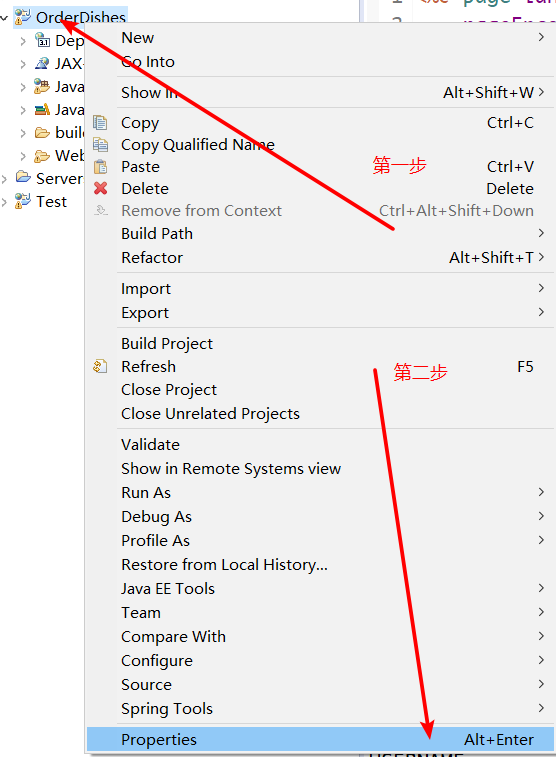Choose Validate from the menu
This screenshot has width=556, height=757.
(319, 444)
